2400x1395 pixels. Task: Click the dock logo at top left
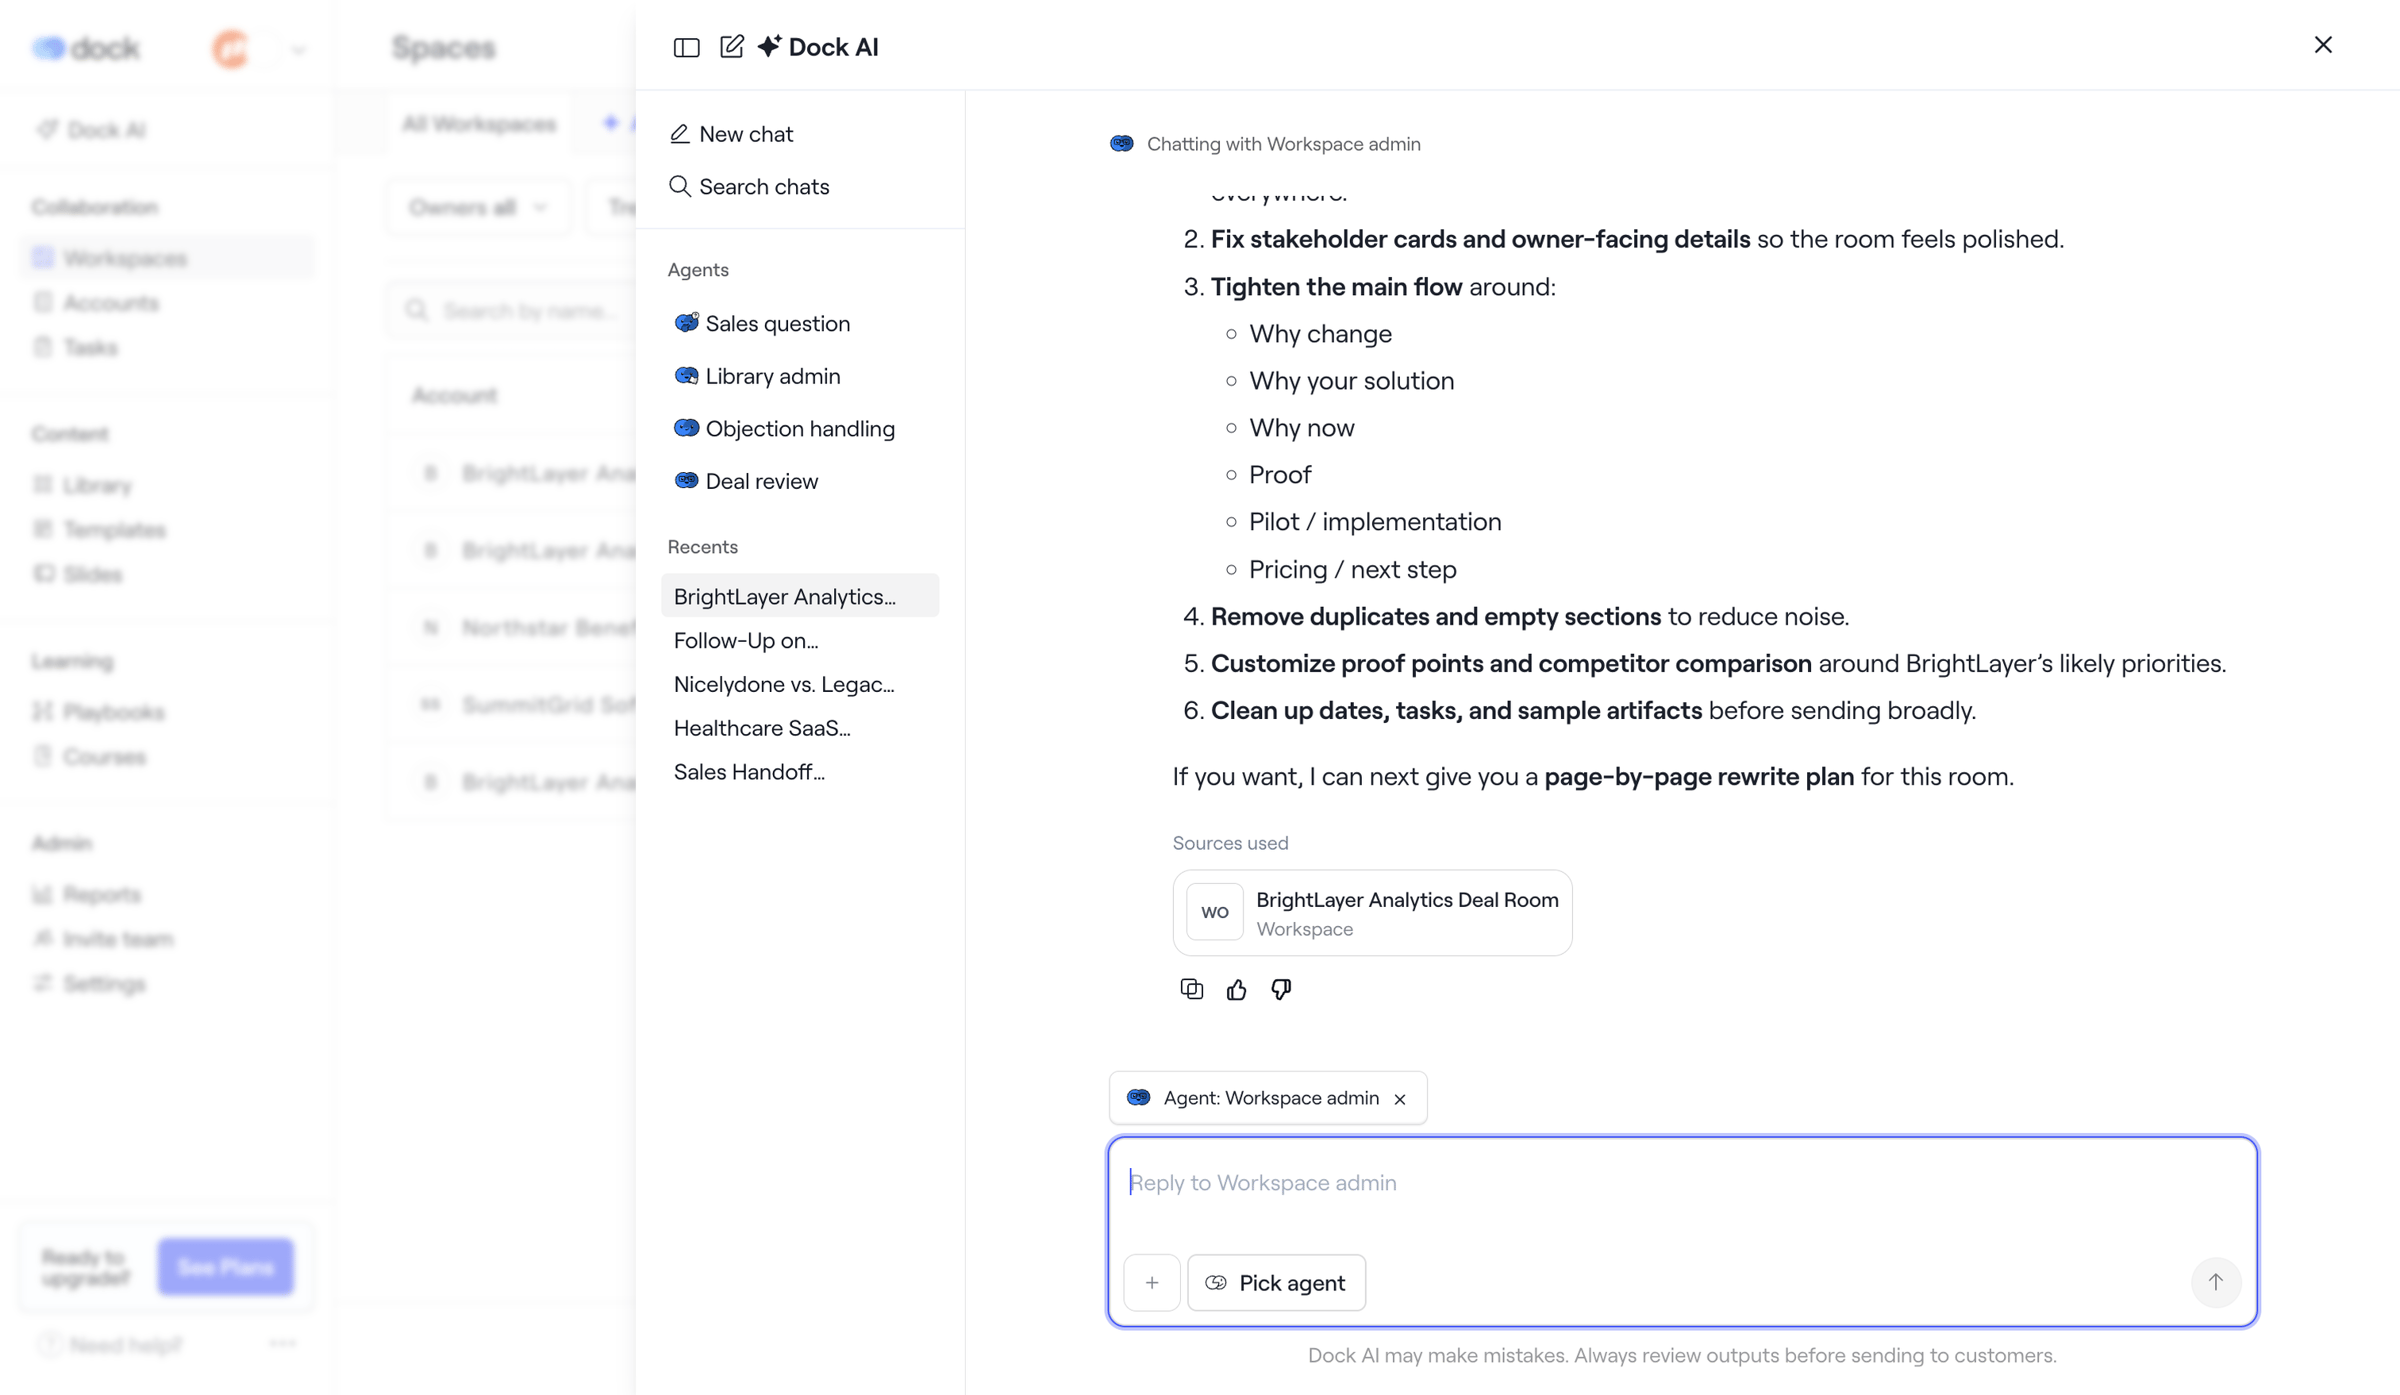(x=86, y=48)
